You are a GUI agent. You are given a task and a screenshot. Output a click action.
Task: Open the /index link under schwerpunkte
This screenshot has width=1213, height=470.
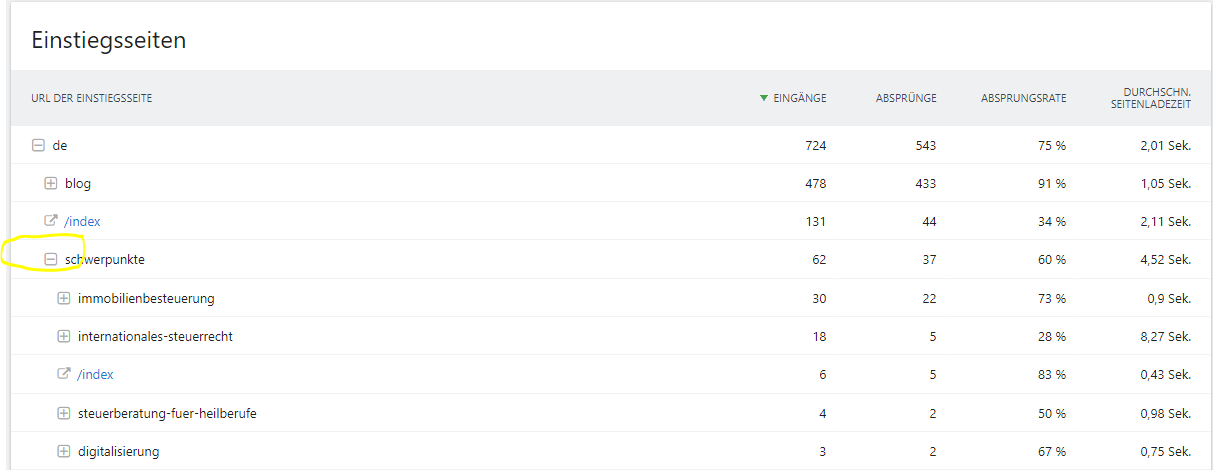click(96, 375)
